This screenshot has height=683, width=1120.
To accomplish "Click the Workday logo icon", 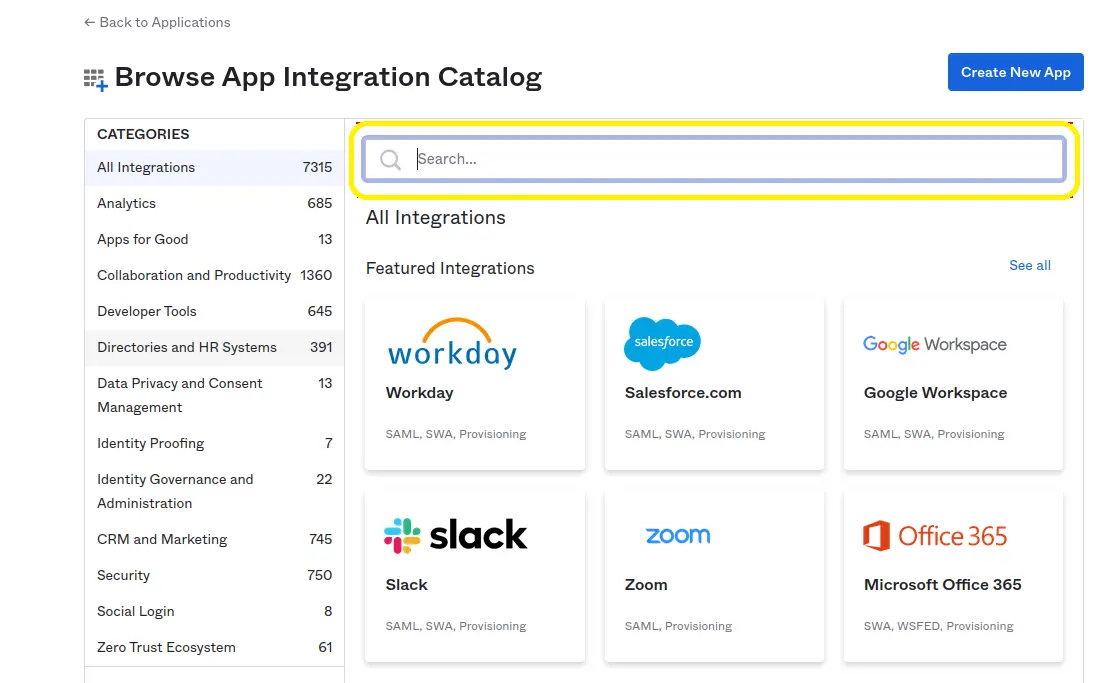I will (452, 344).
